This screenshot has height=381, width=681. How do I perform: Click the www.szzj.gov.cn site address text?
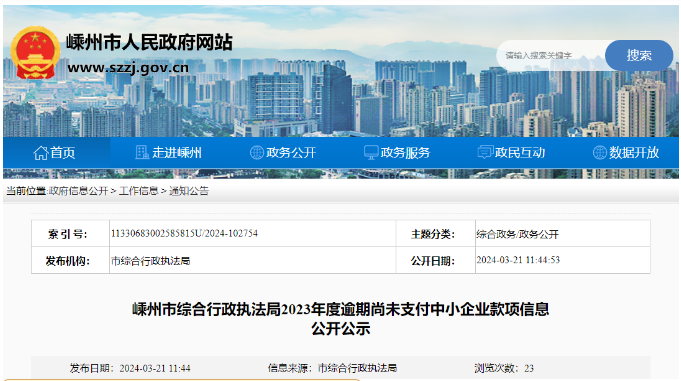pos(128,68)
